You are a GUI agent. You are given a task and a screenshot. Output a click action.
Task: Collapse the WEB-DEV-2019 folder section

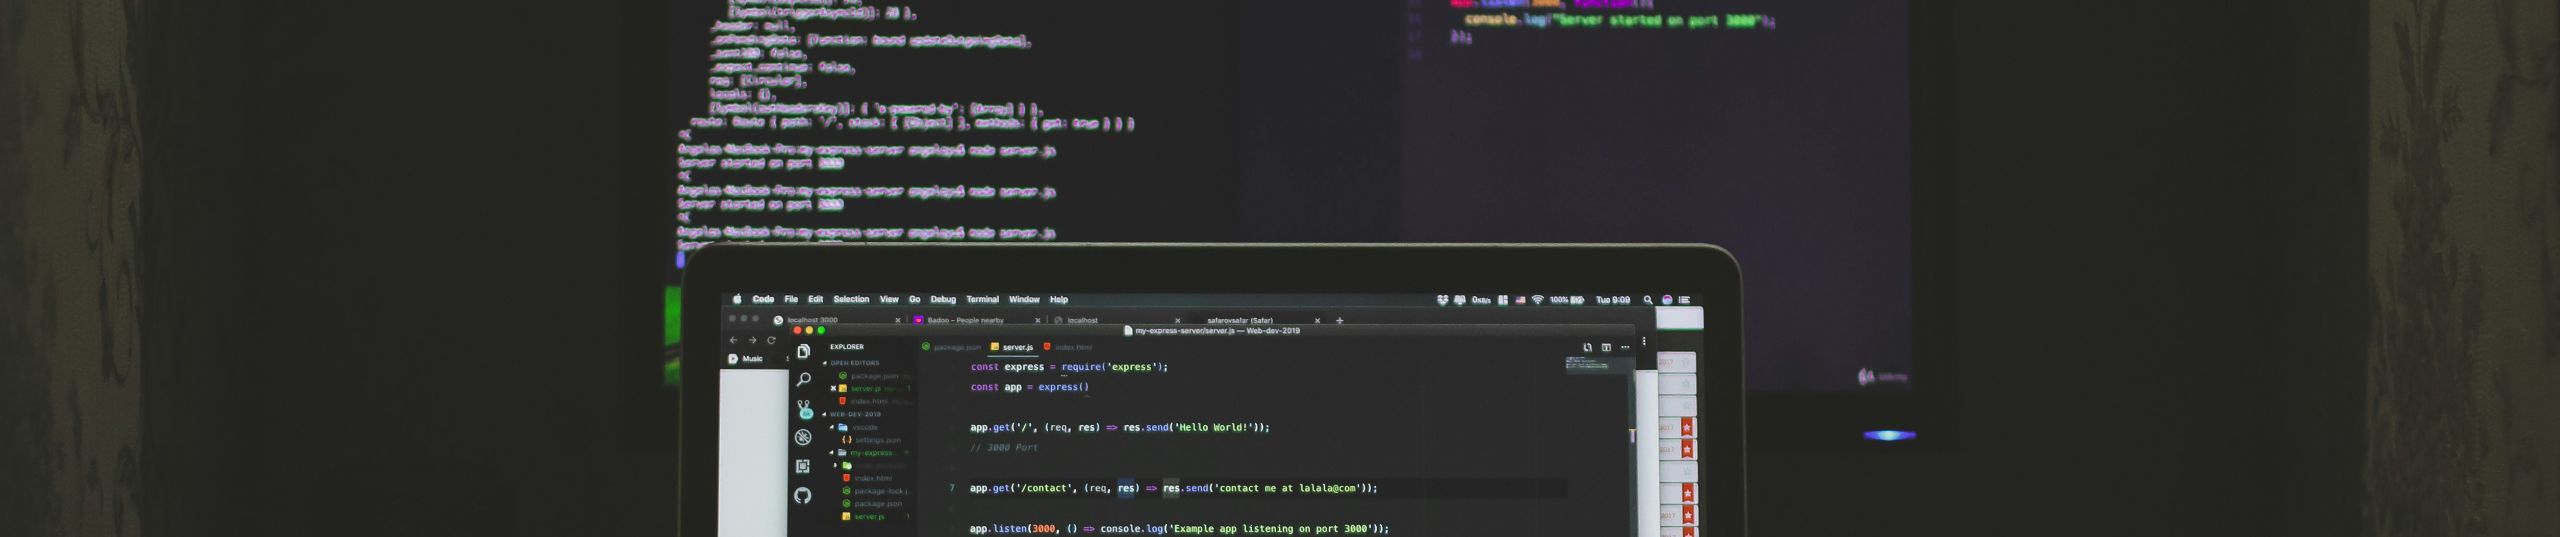825,414
